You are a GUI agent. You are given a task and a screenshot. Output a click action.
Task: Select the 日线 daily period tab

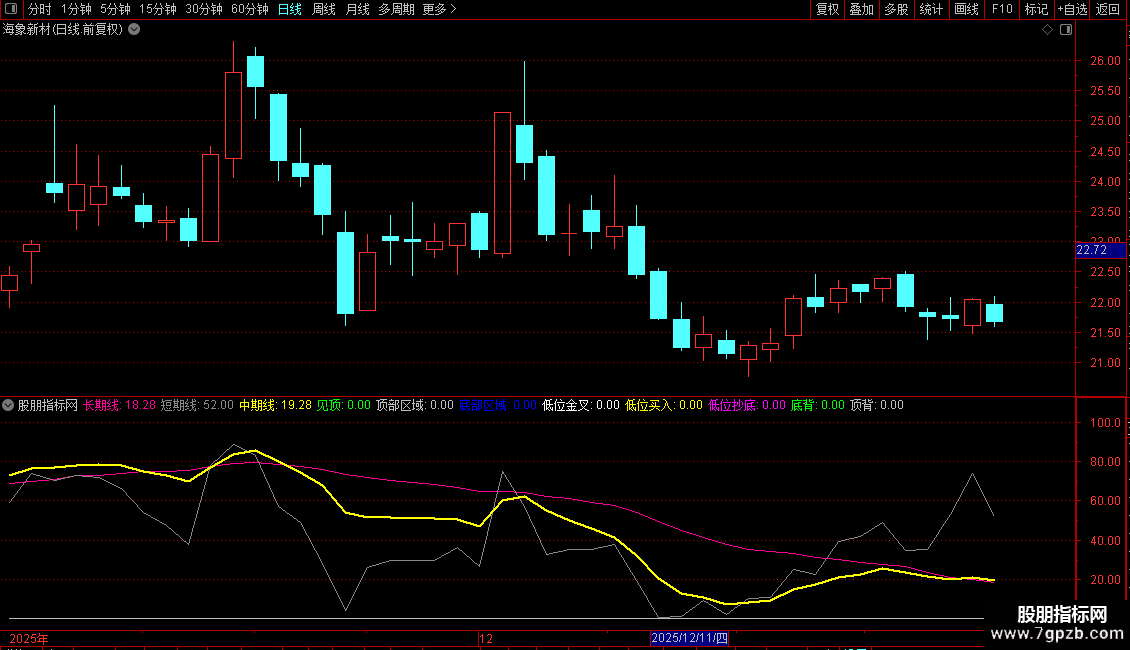290,9
